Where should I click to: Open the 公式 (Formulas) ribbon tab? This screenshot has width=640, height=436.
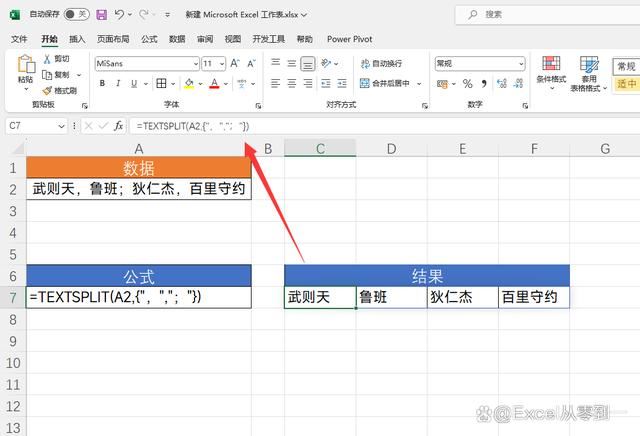pos(149,39)
